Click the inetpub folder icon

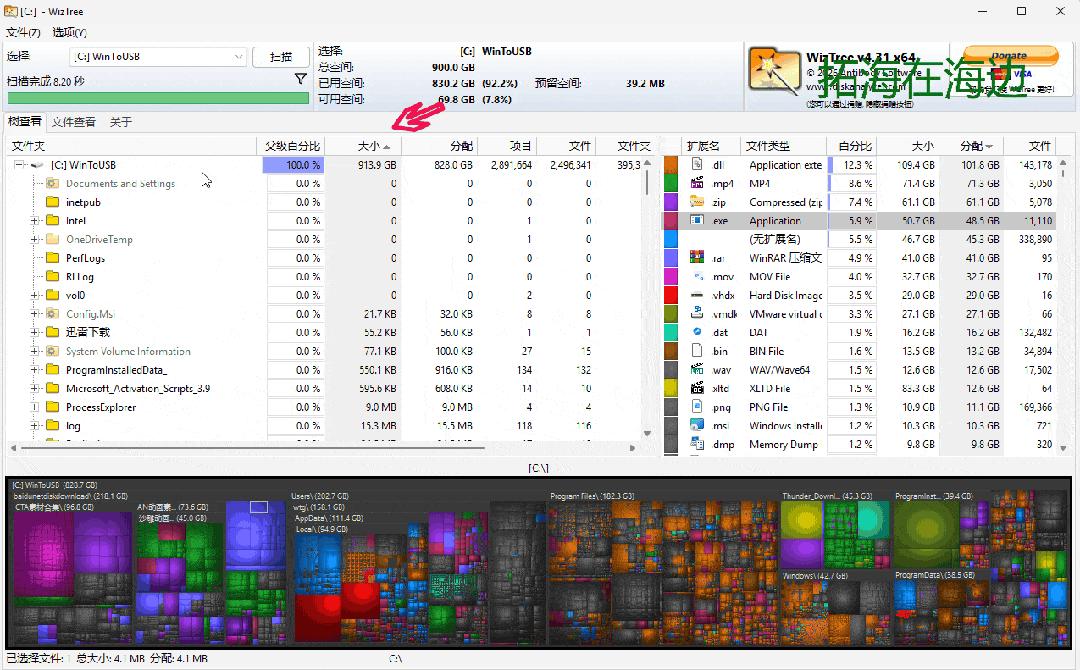[x=52, y=202]
